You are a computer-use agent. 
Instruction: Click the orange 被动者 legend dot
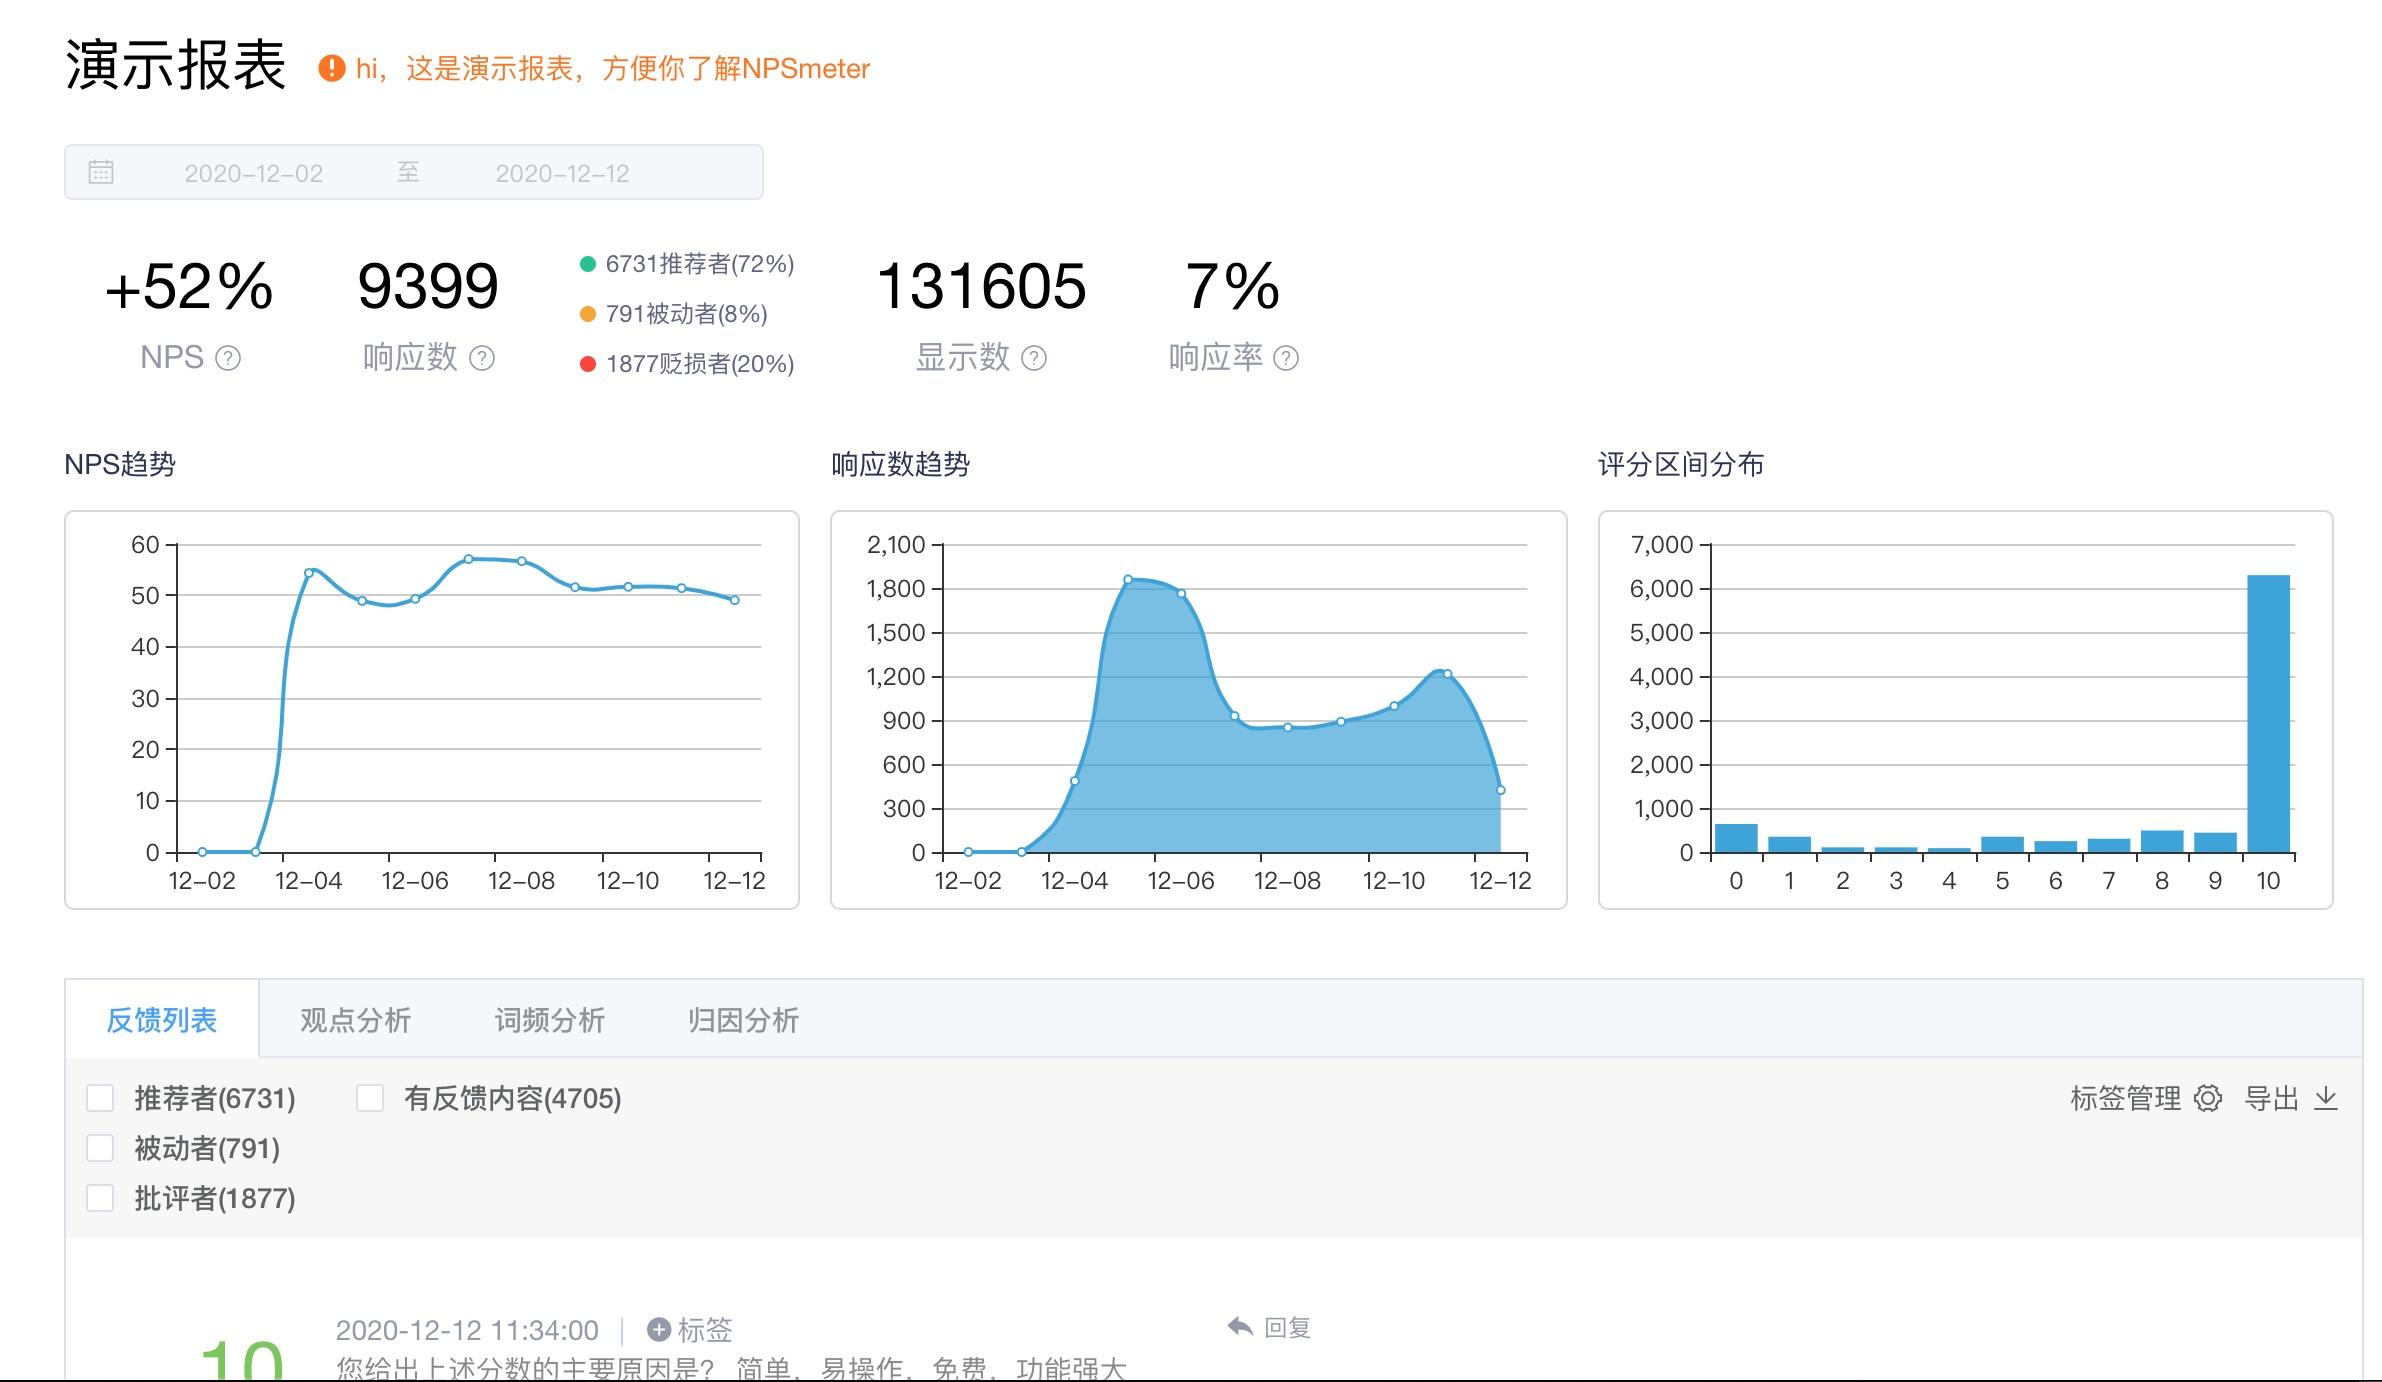click(x=588, y=314)
